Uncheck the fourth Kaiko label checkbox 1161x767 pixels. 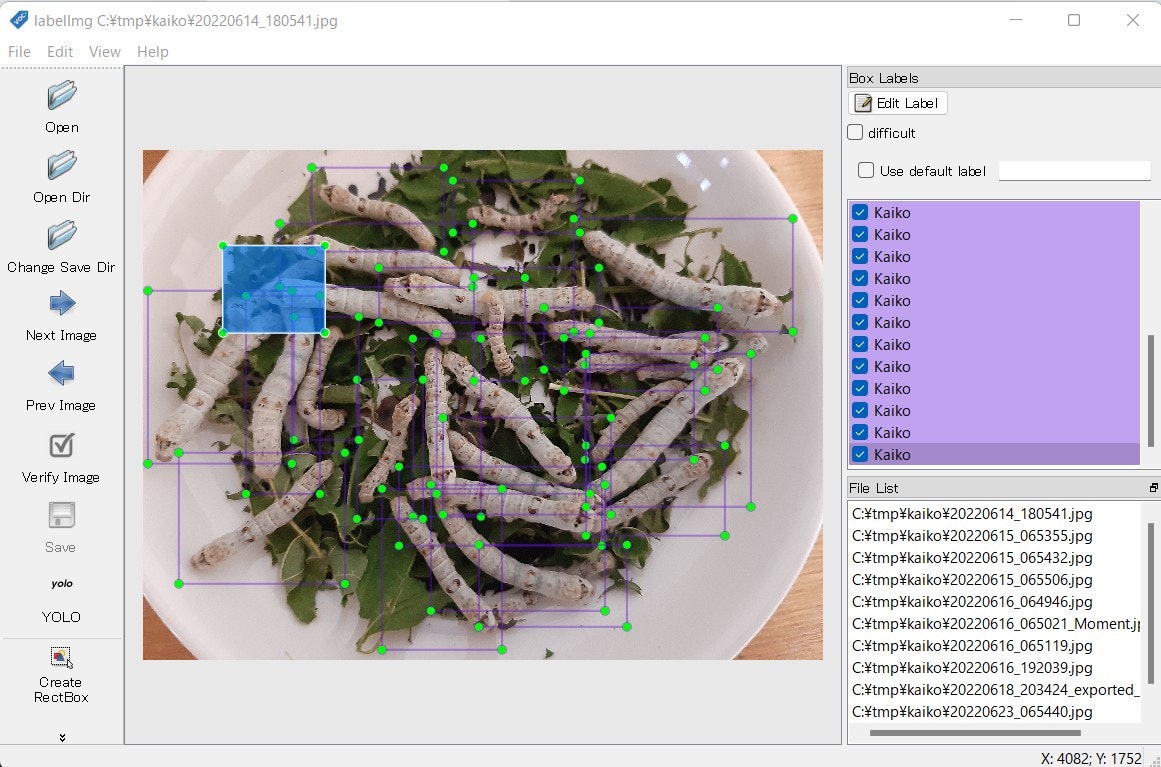[x=860, y=278]
